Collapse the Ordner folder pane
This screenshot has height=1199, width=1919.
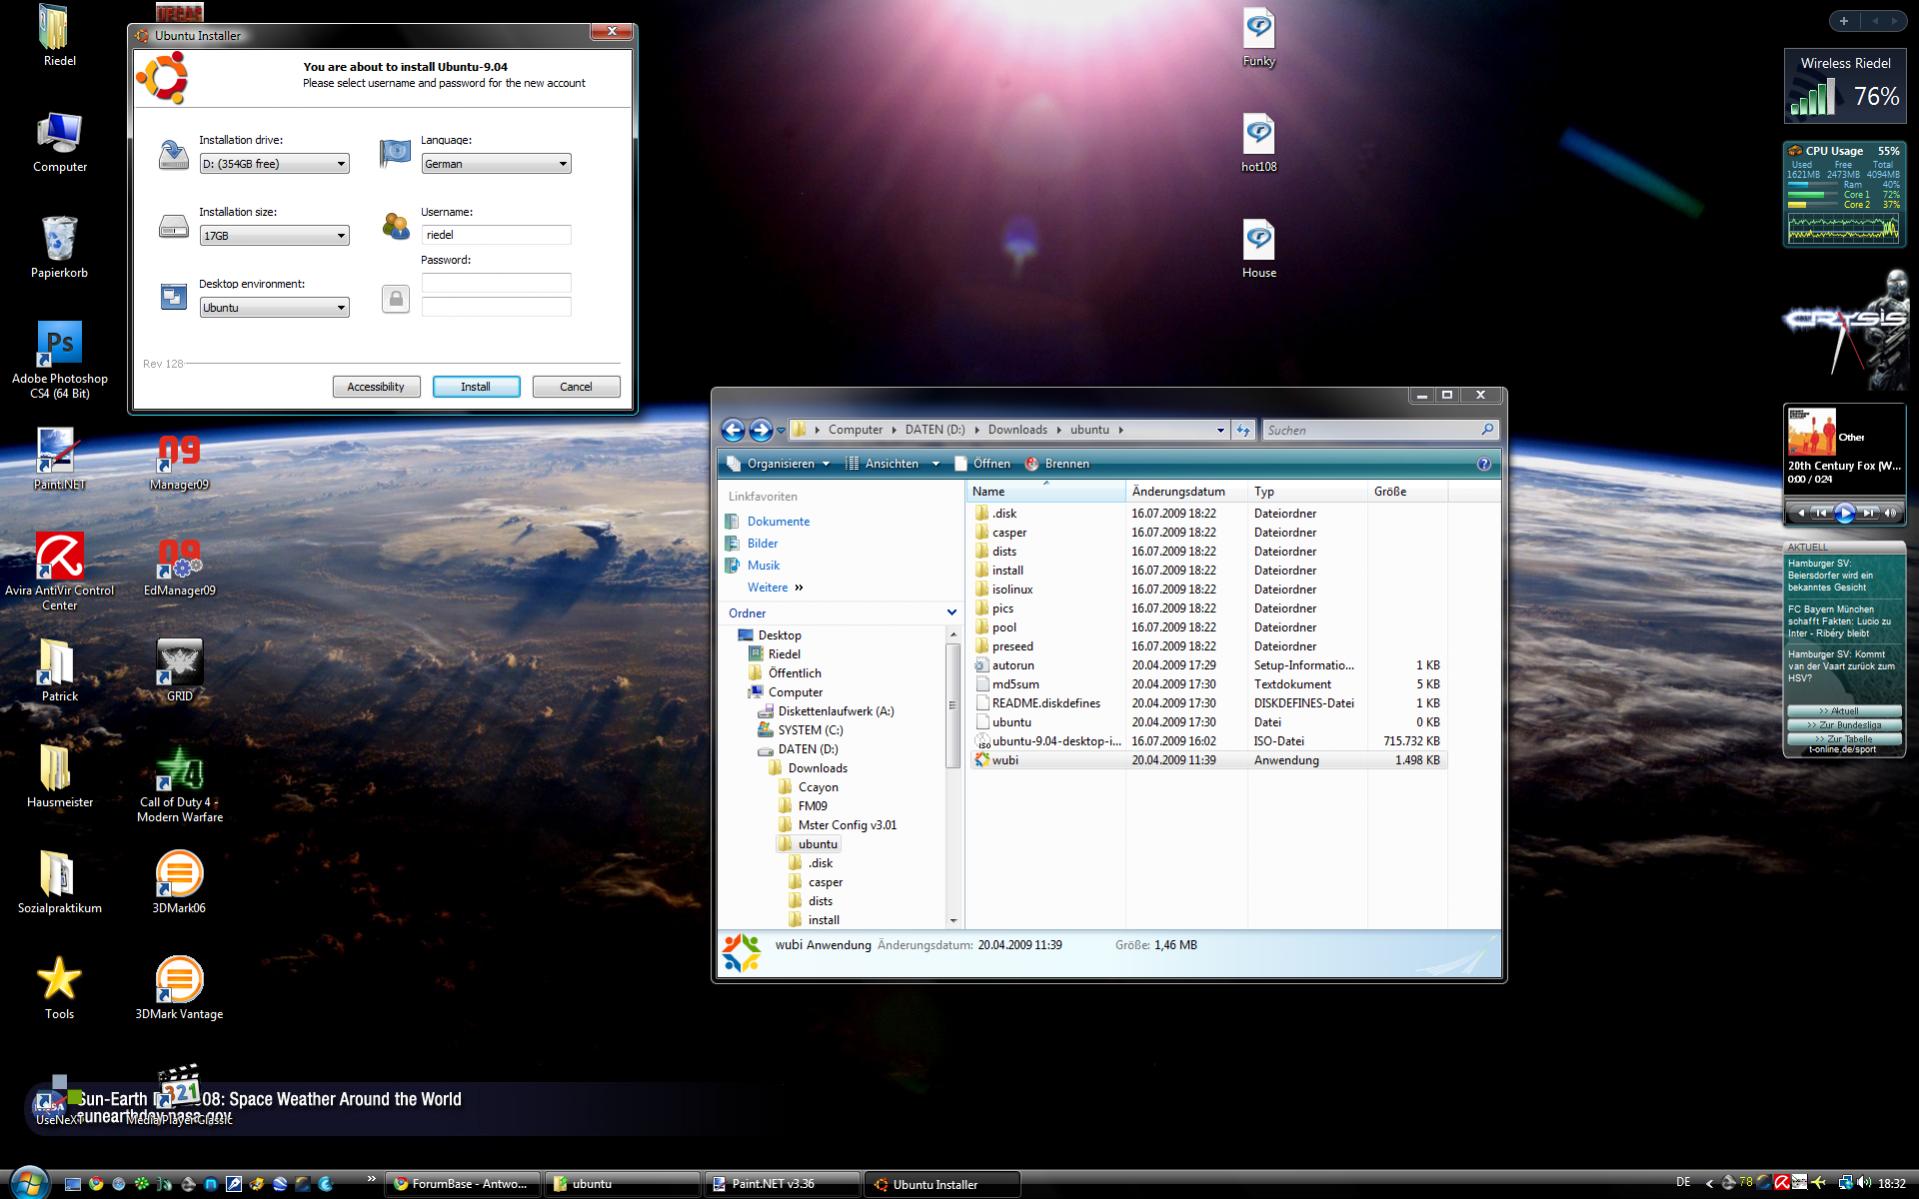951,613
